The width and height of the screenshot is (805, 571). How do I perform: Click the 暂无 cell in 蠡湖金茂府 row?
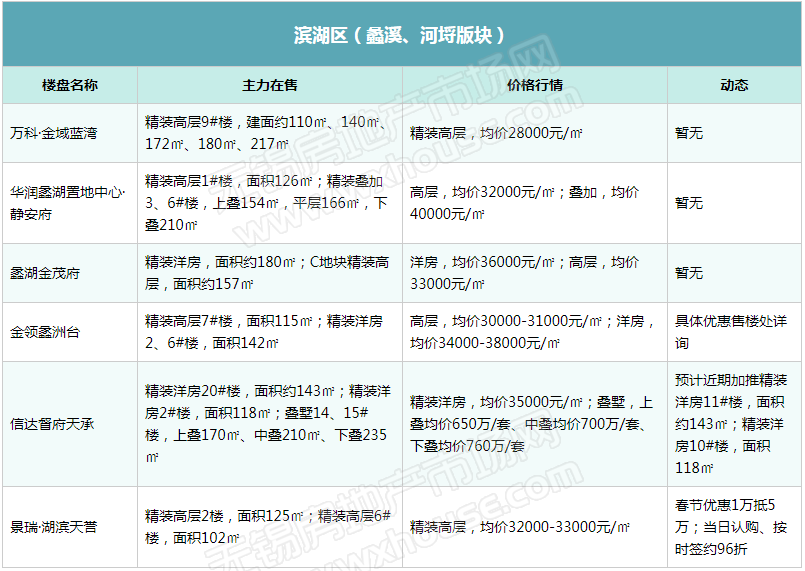tap(689, 273)
